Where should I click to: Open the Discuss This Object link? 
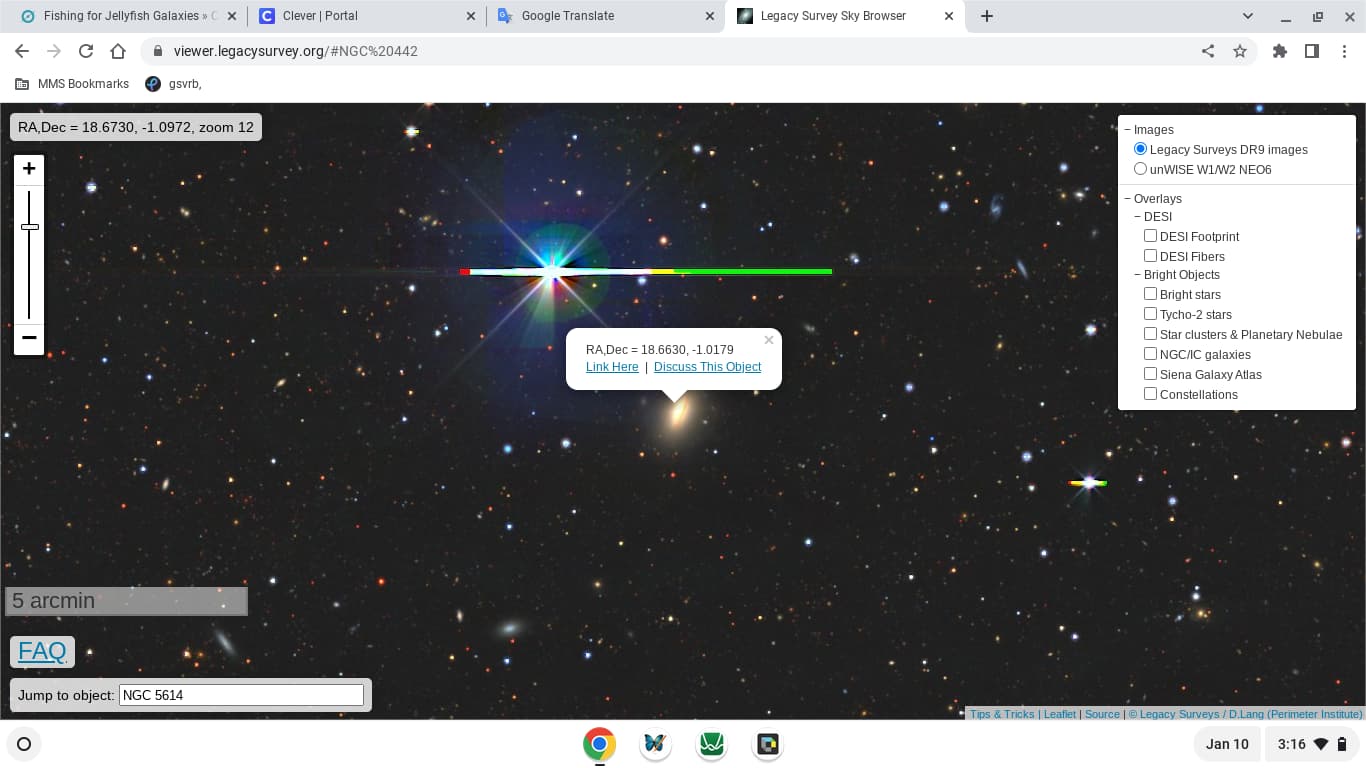[x=707, y=367]
